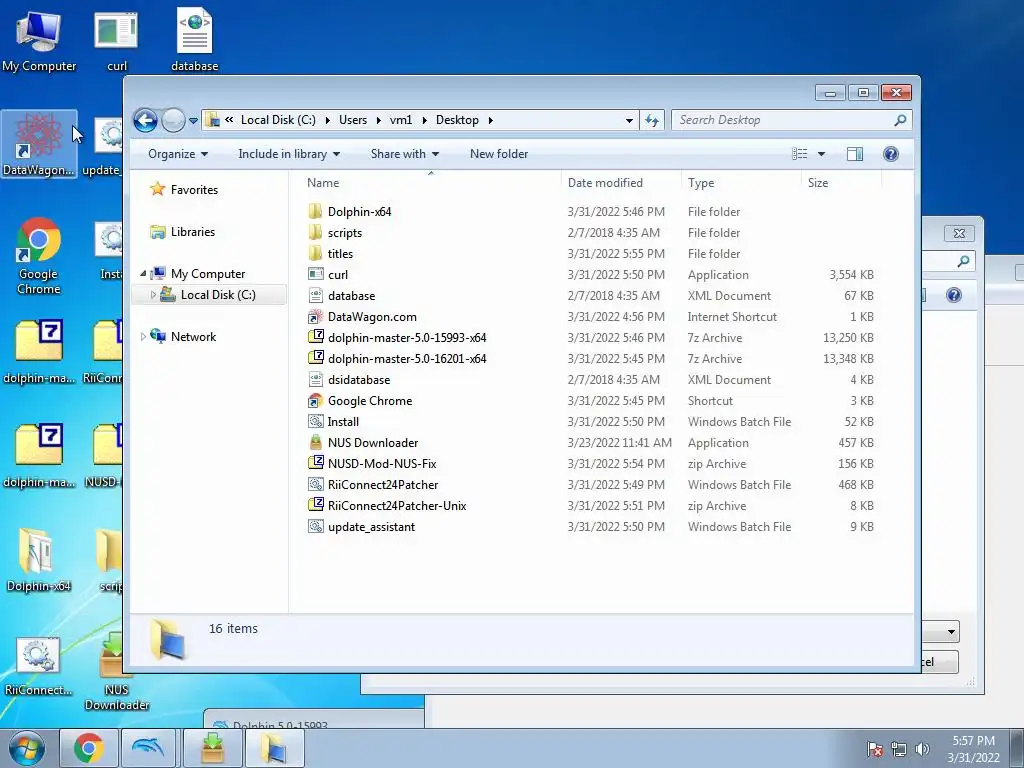Select DataWagon desktop shortcut
Image resolution: width=1024 pixels, height=768 pixels.
39,144
